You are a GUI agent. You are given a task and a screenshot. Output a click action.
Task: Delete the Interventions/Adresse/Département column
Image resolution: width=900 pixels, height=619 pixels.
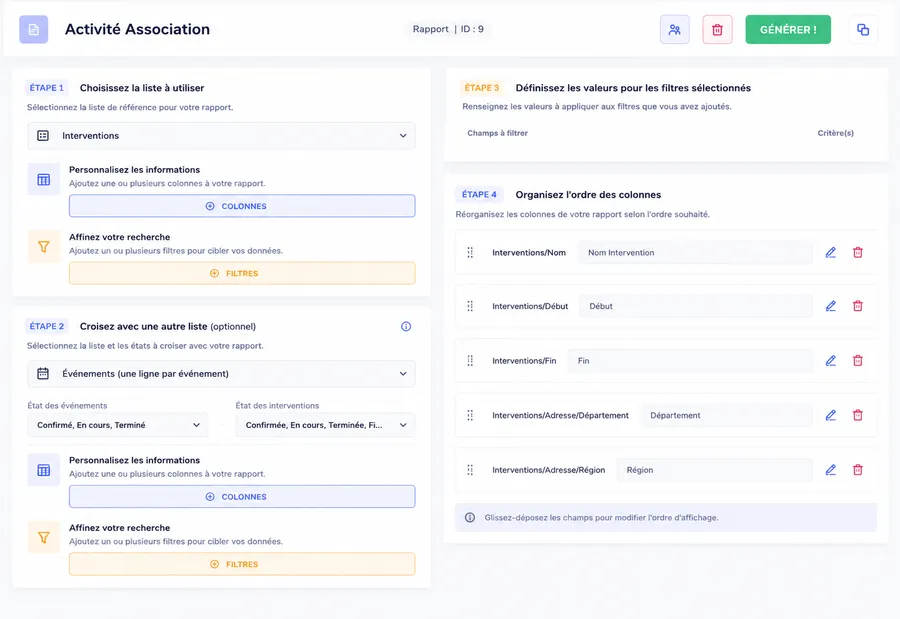(858, 415)
